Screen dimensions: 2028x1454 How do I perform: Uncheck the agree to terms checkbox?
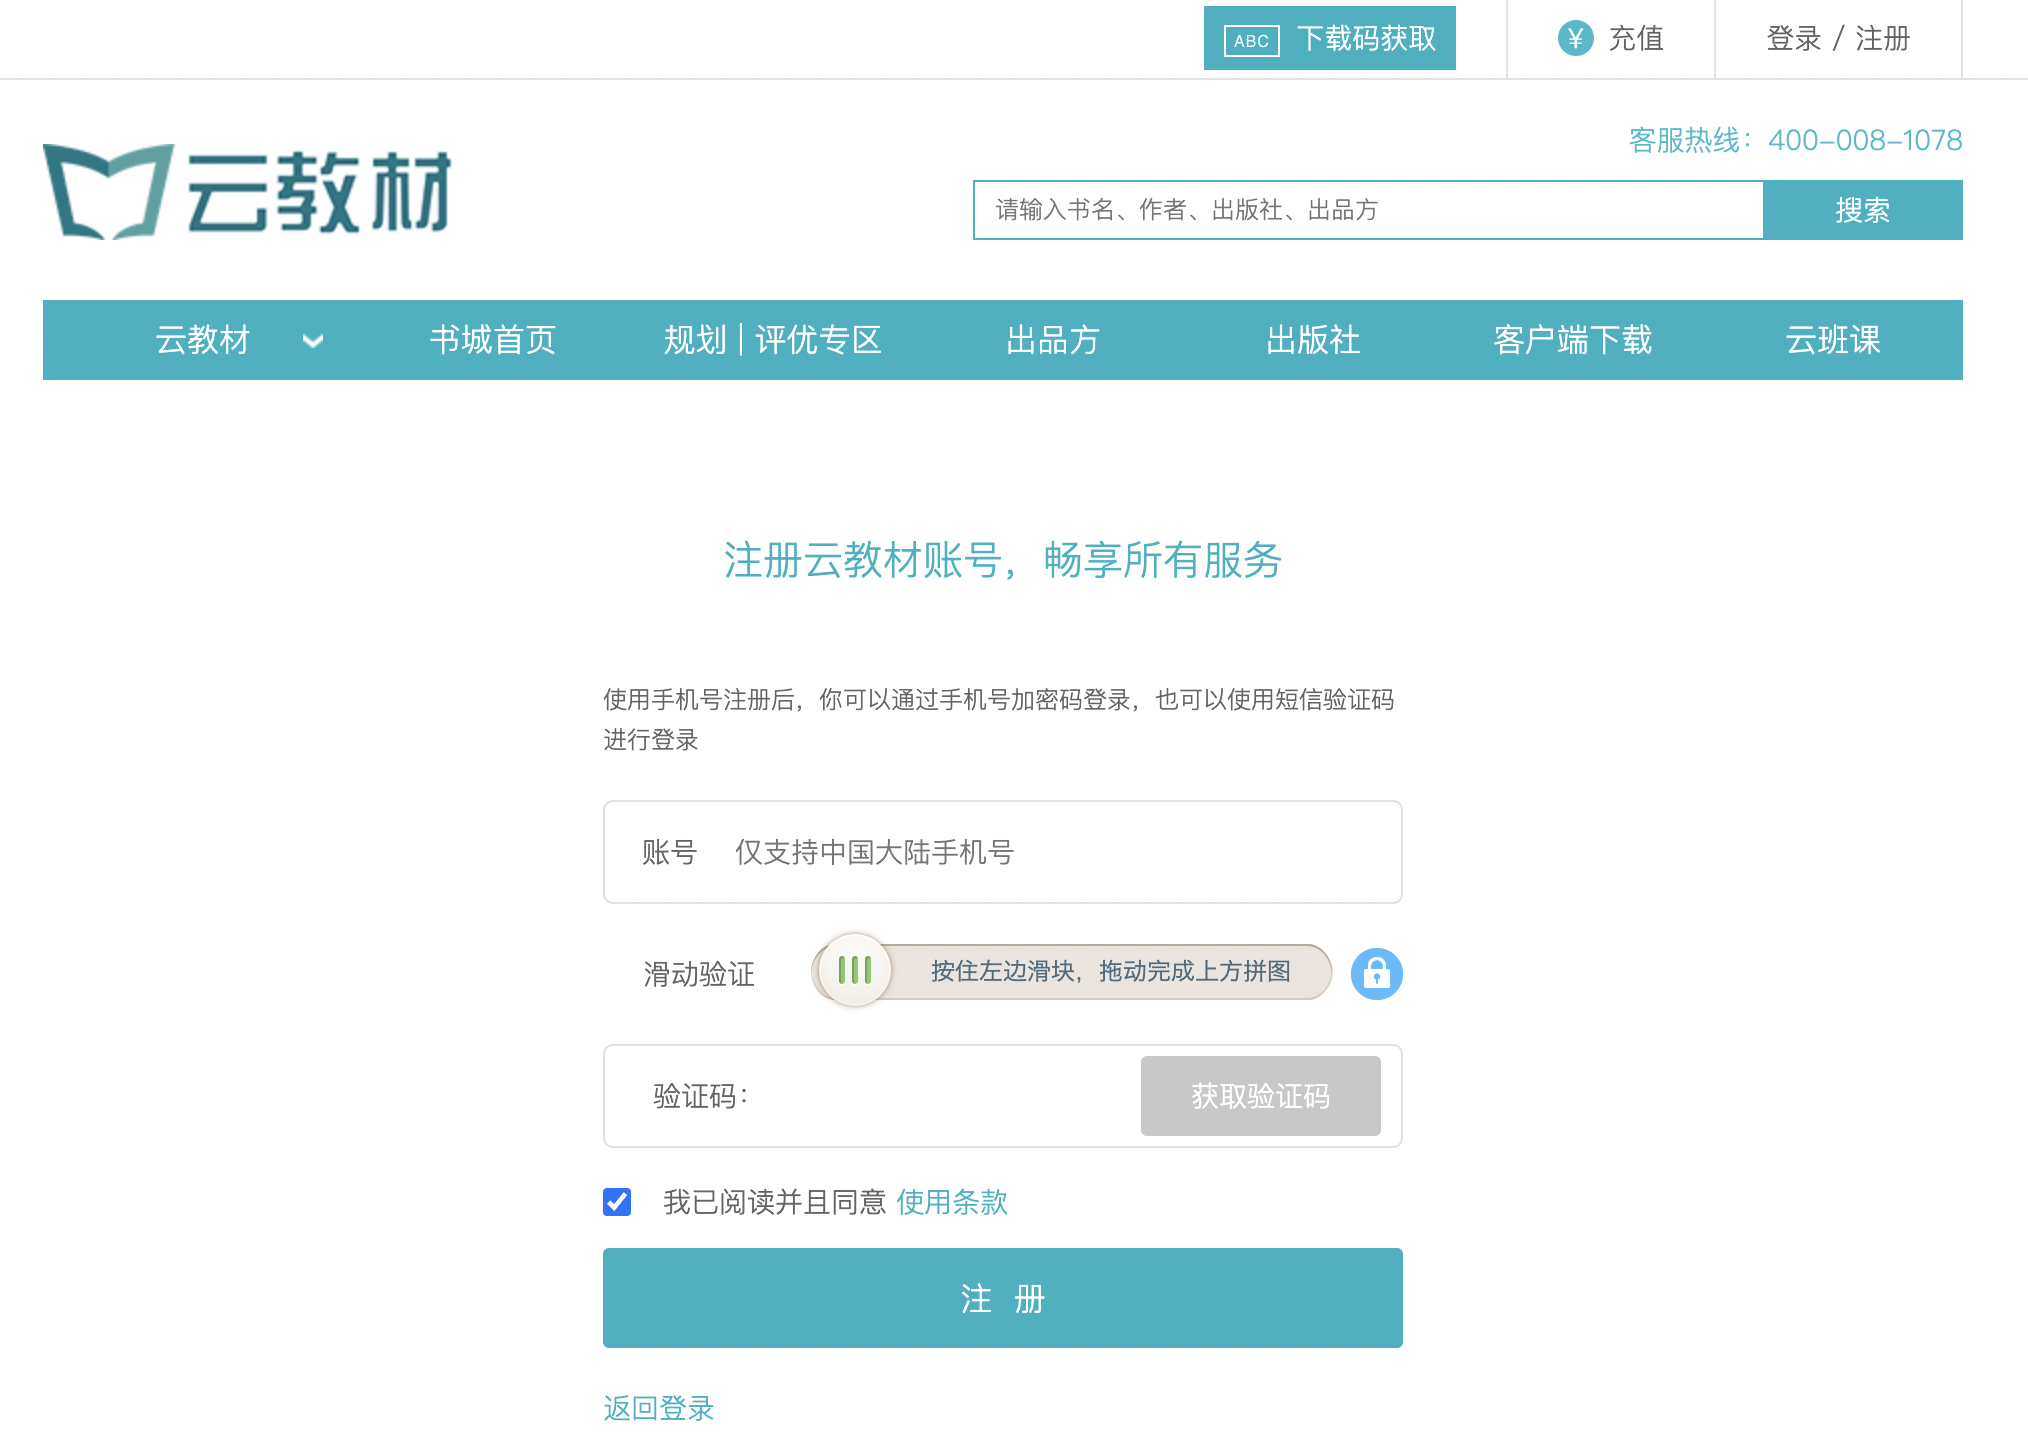pyautogui.click(x=617, y=1201)
